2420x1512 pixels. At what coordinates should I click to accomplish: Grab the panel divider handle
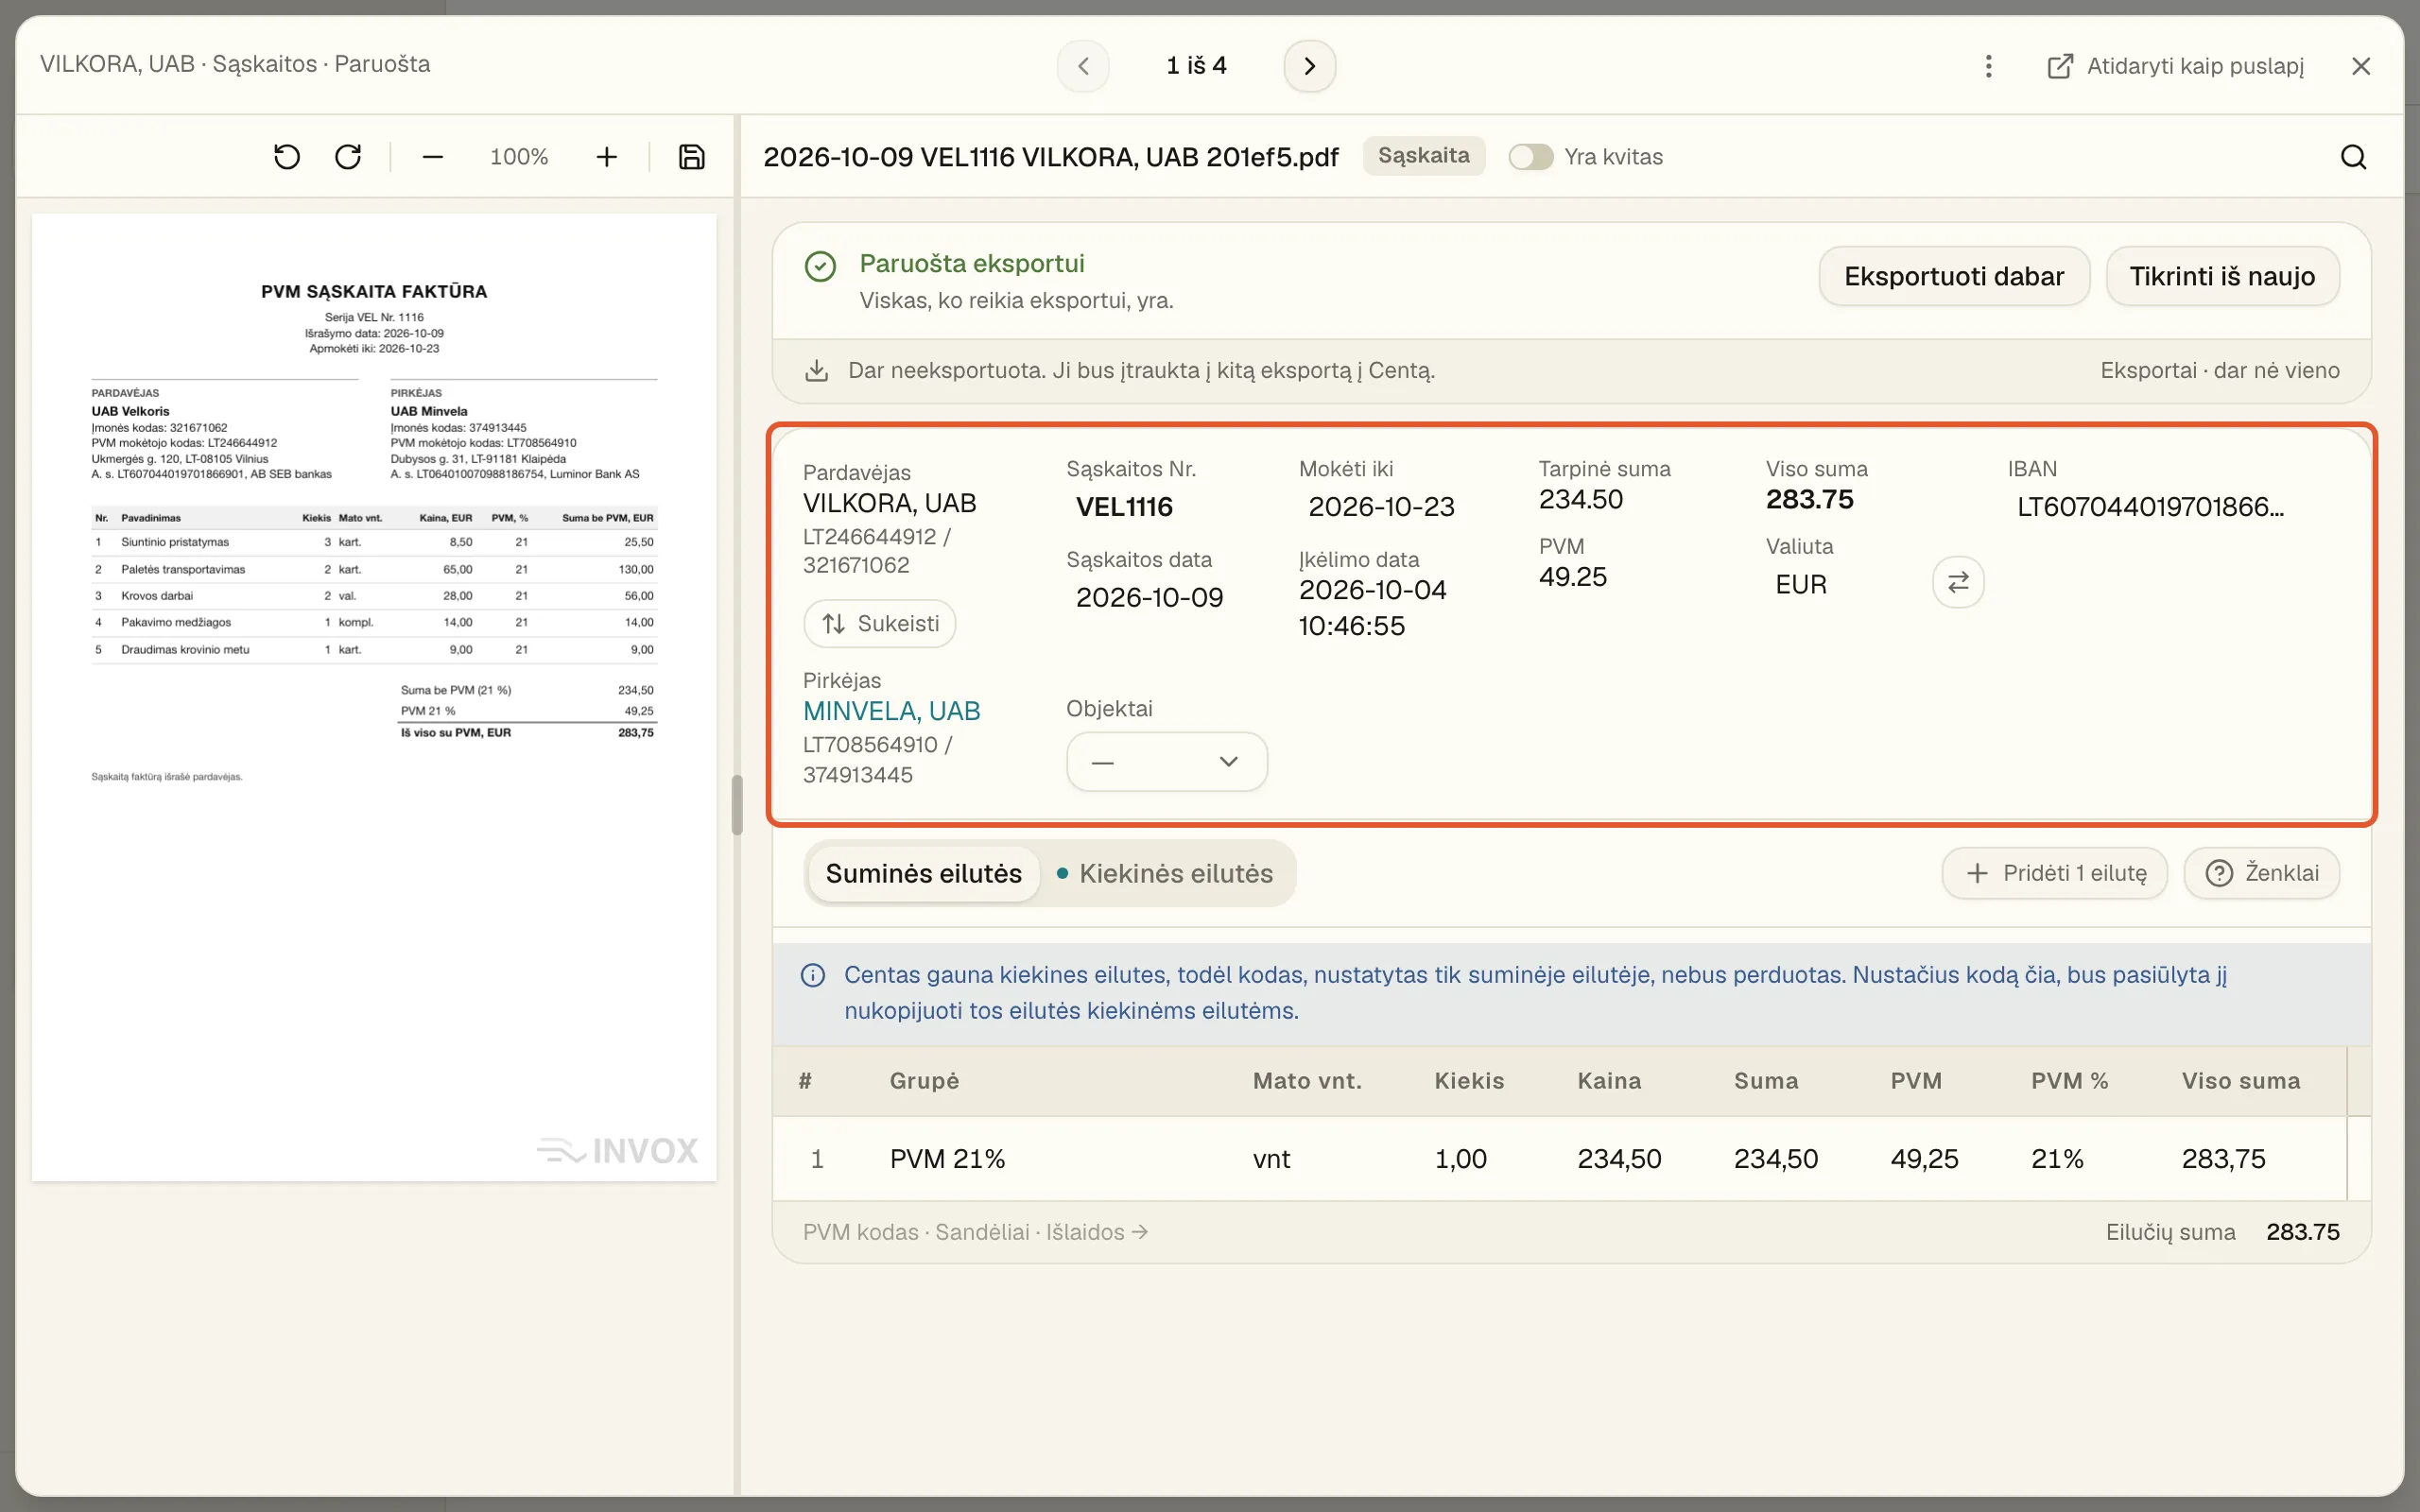[x=737, y=805]
